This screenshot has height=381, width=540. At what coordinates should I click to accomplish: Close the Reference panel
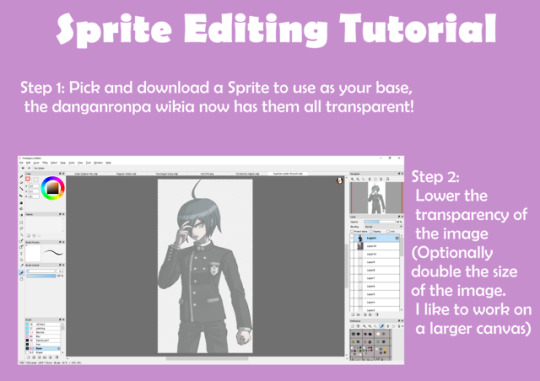402,321
